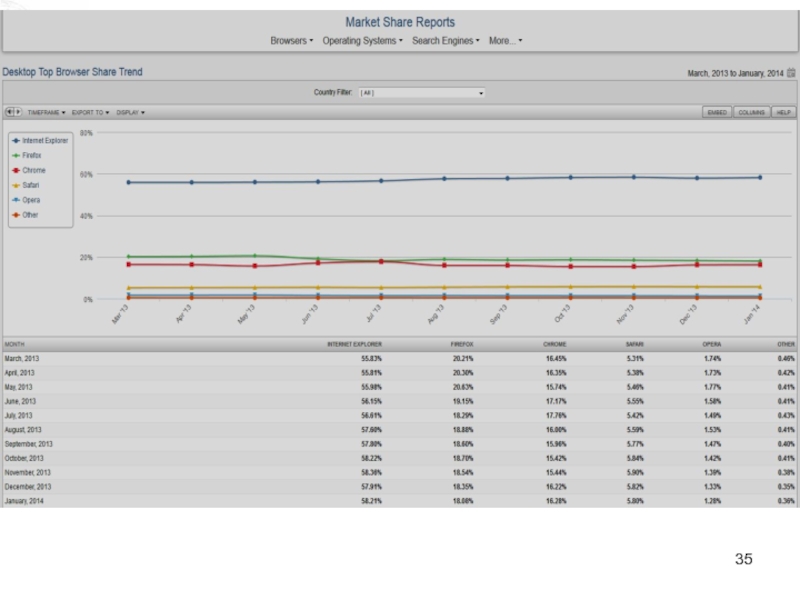The image size is (800, 600).
Task: Open the calendar date range picker
Action: [791, 73]
